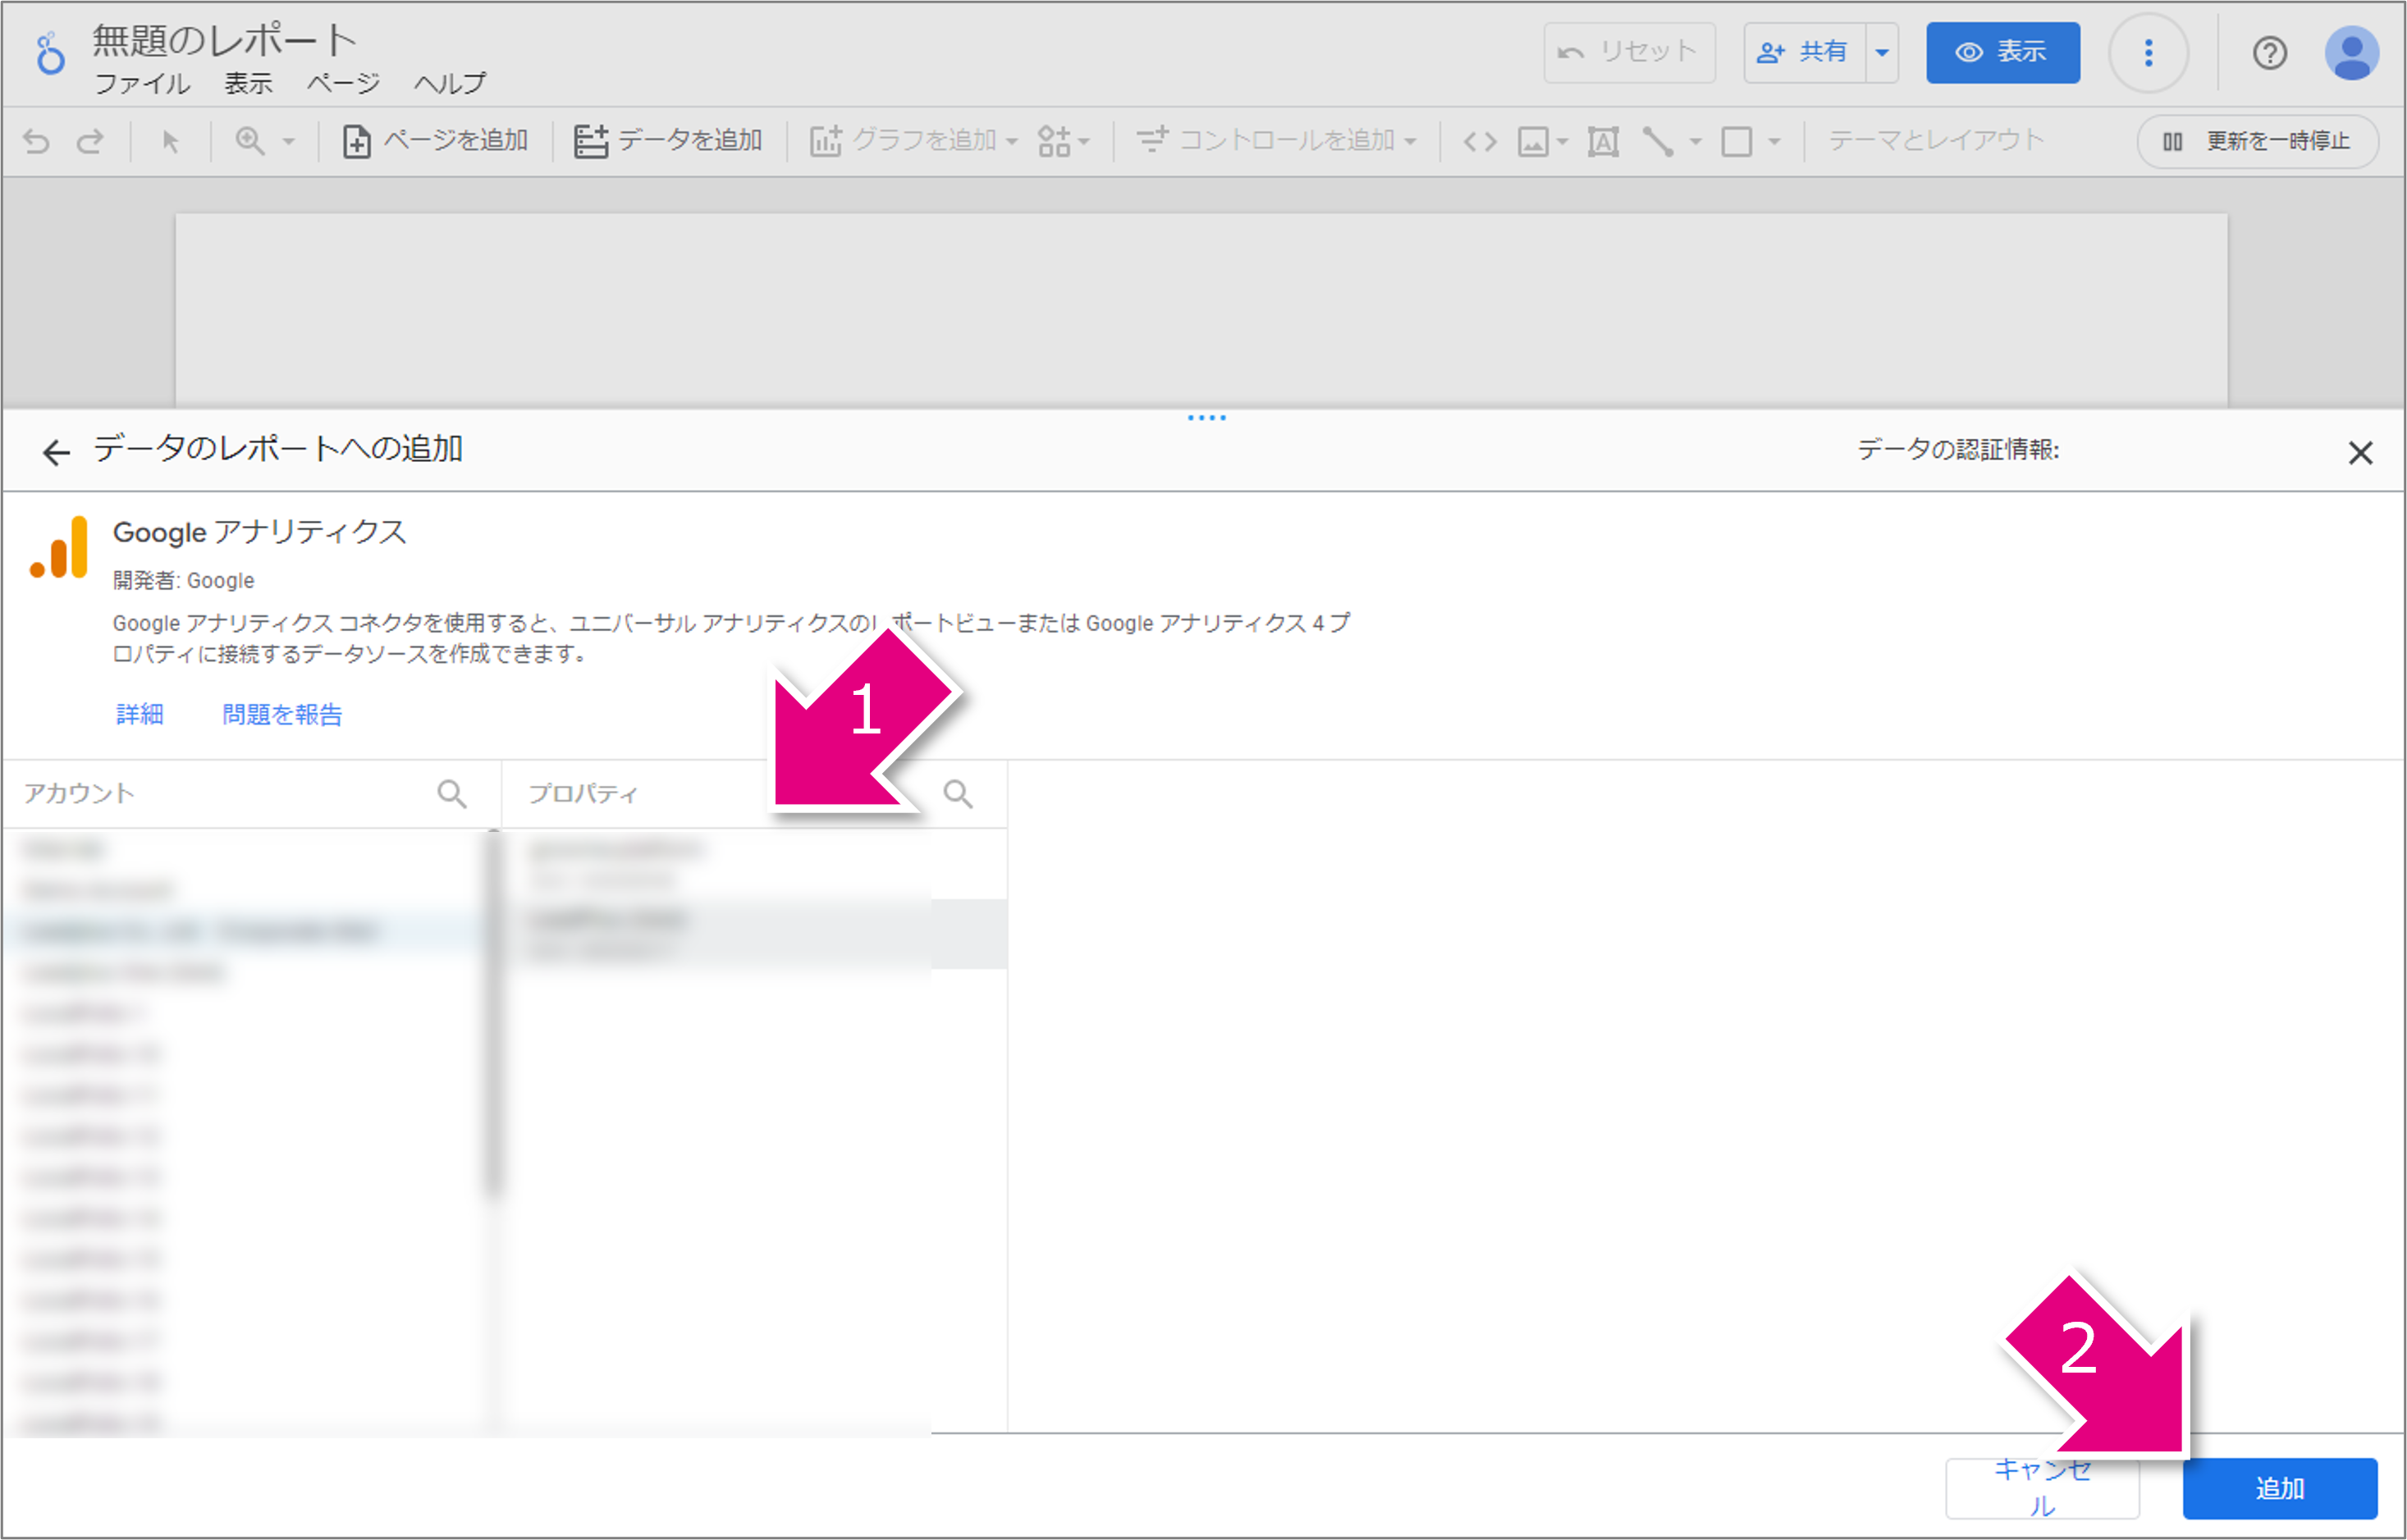Click the blue 追加 button
Image resolution: width=2407 pixels, height=1540 pixels.
(x=2280, y=1488)
